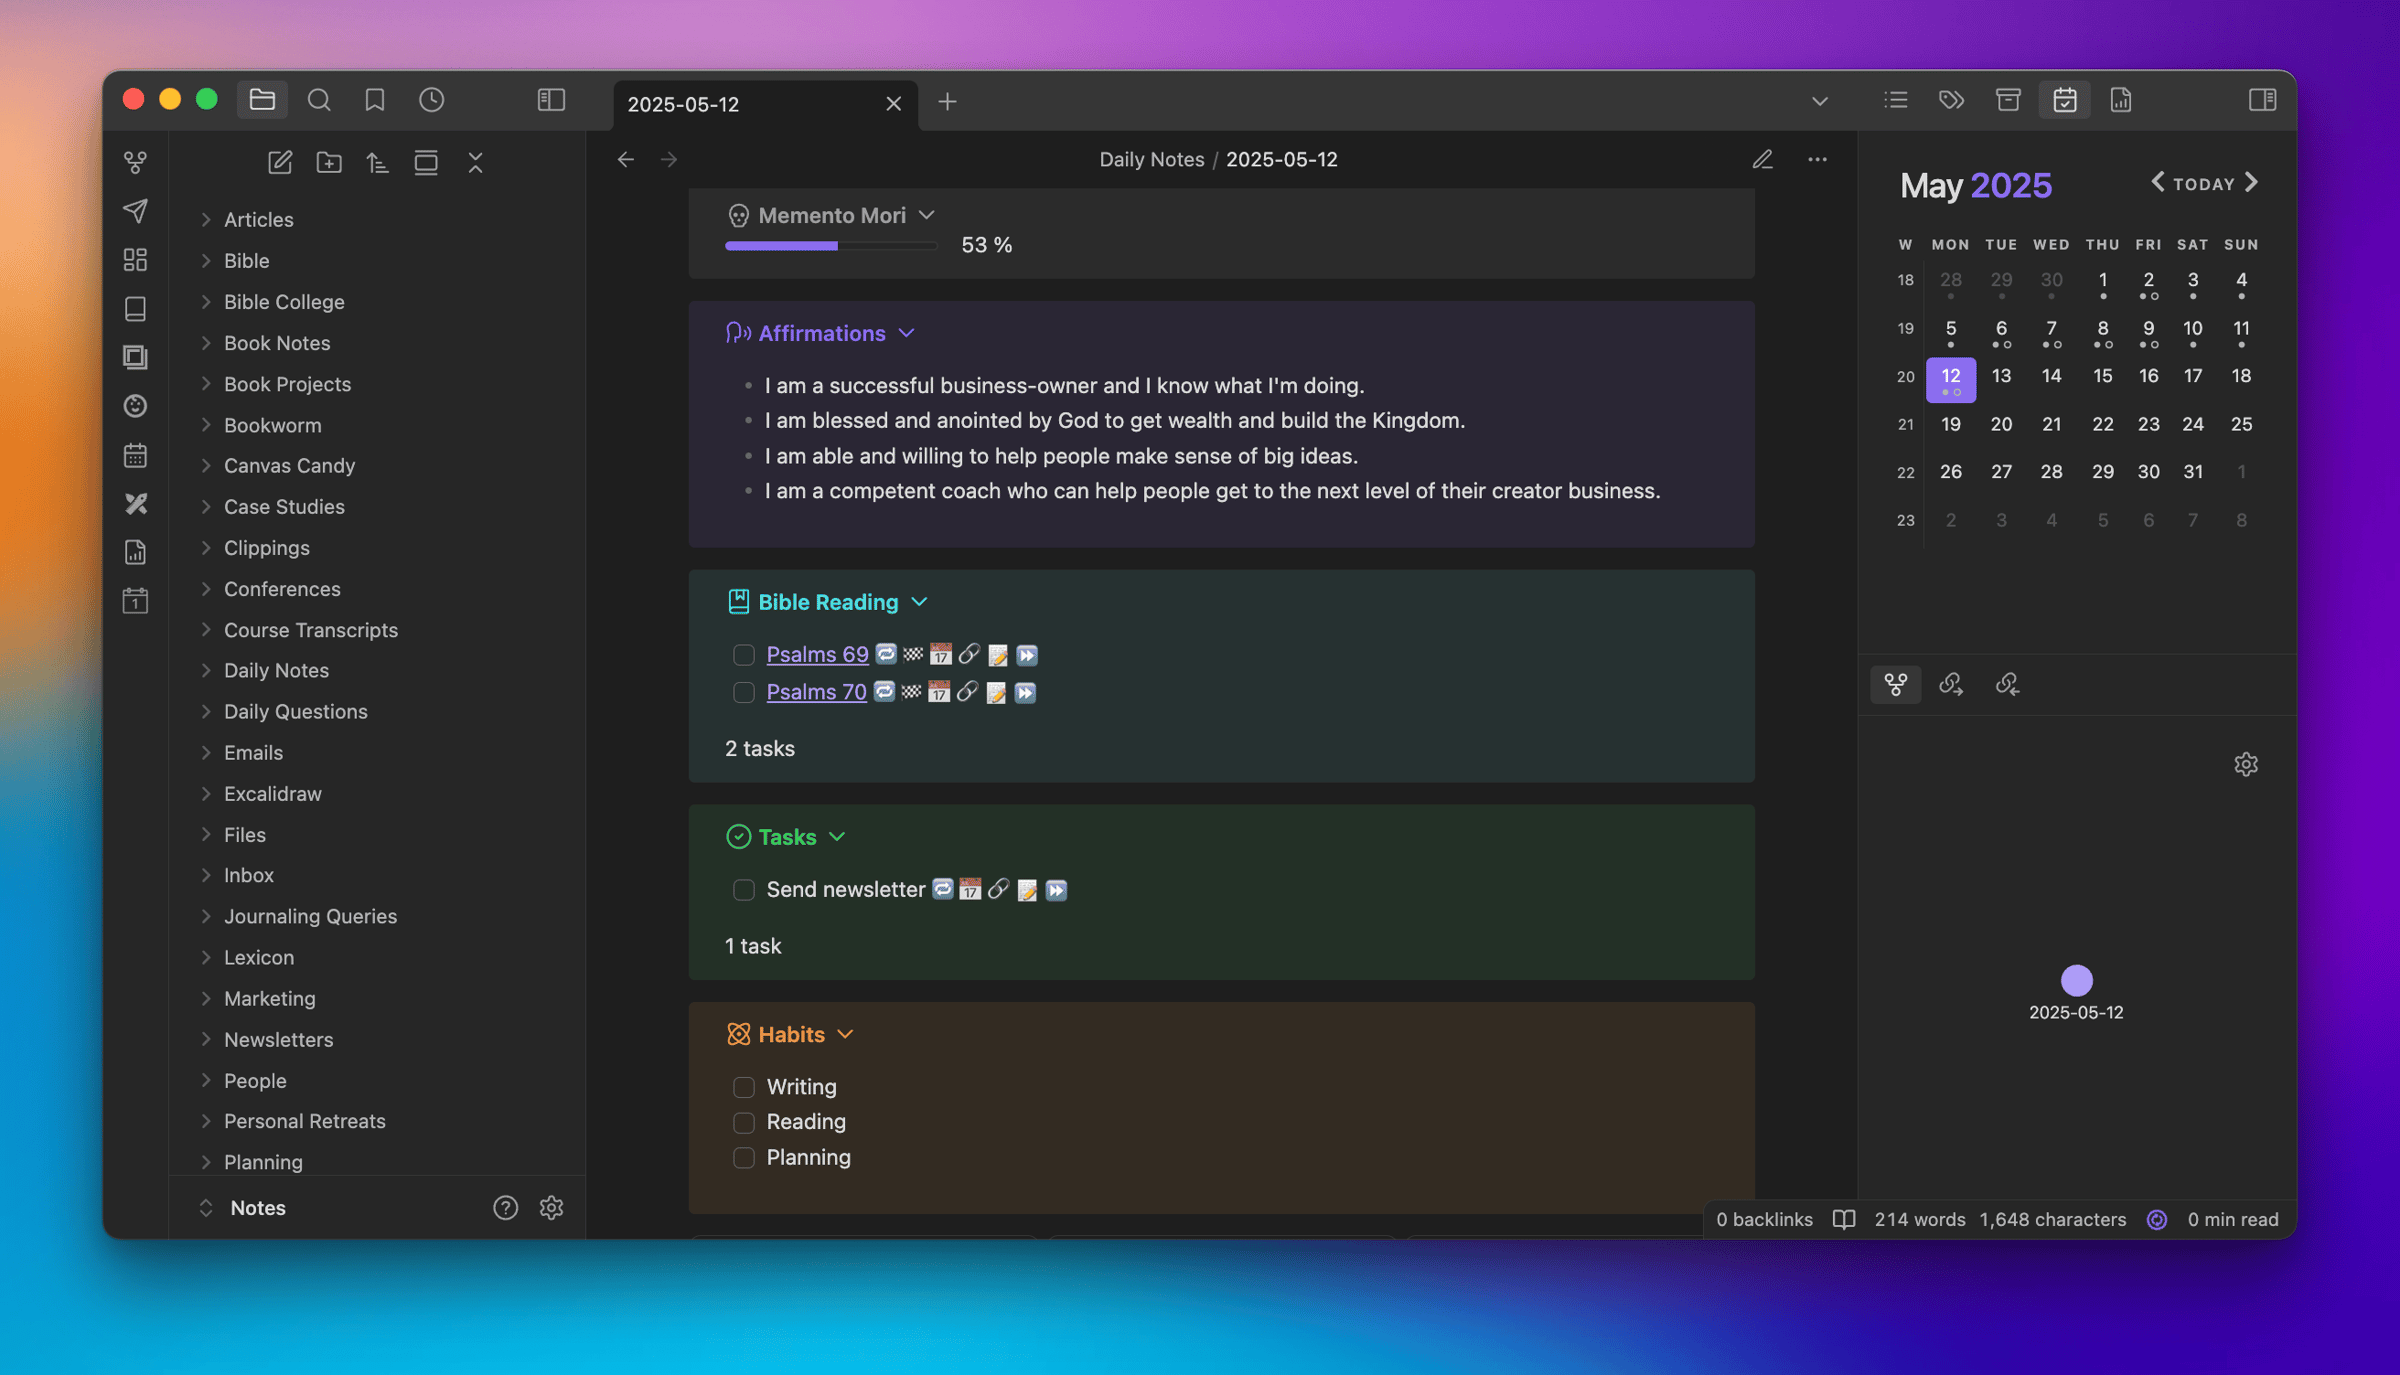This screenshot has height=1375, width=2400.
Task: Click the smiley face ribbon icon
Action: pyautogui.click(x=136, y=406)
